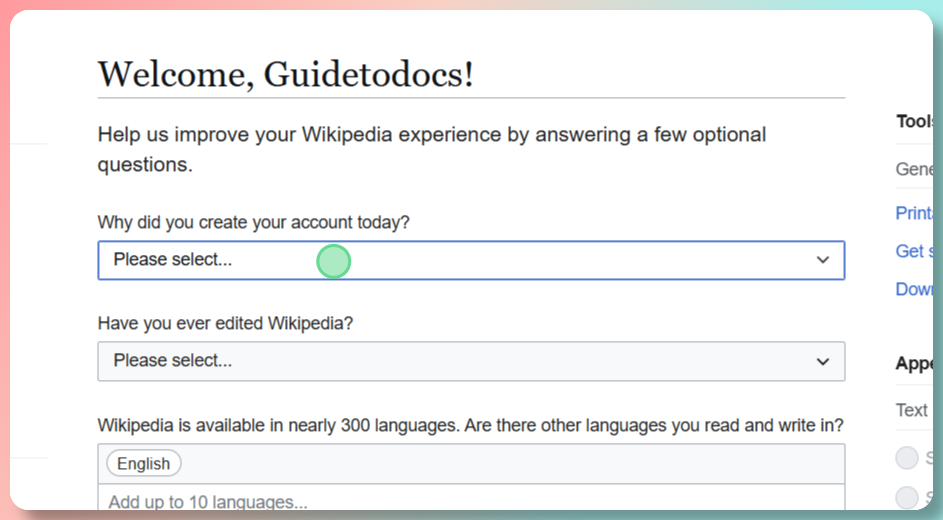Click the Download as PDF link

click(x=914, y=289)
